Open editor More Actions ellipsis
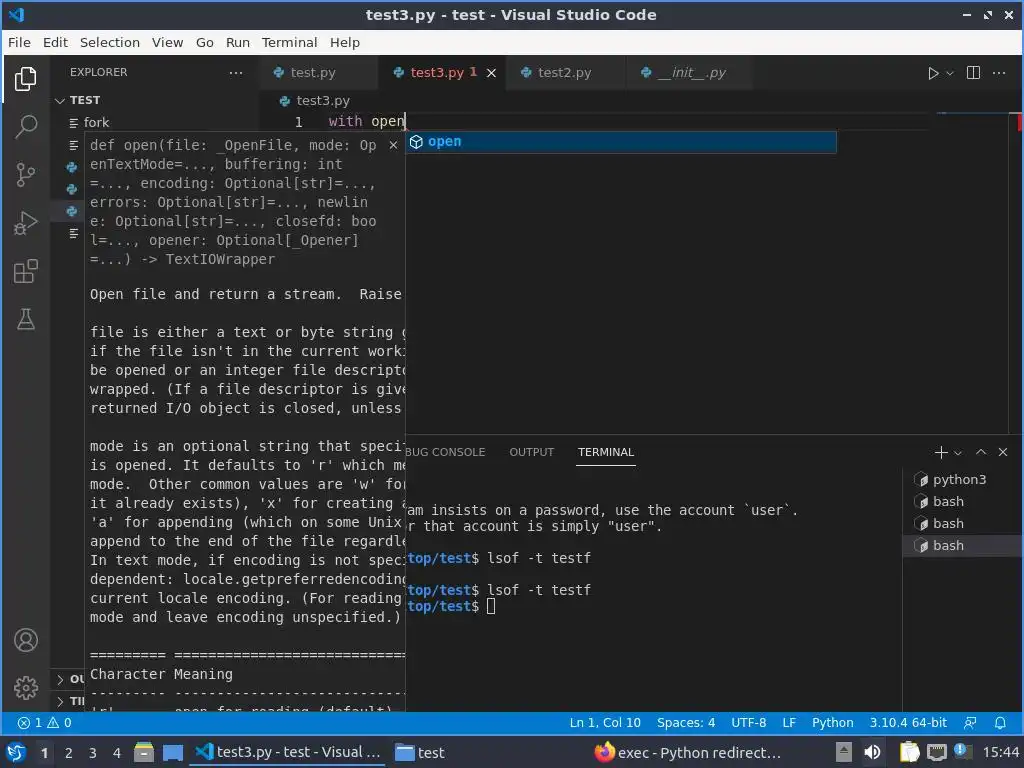This screenshot has width=1024, height=768. click(x=999, y=73)
